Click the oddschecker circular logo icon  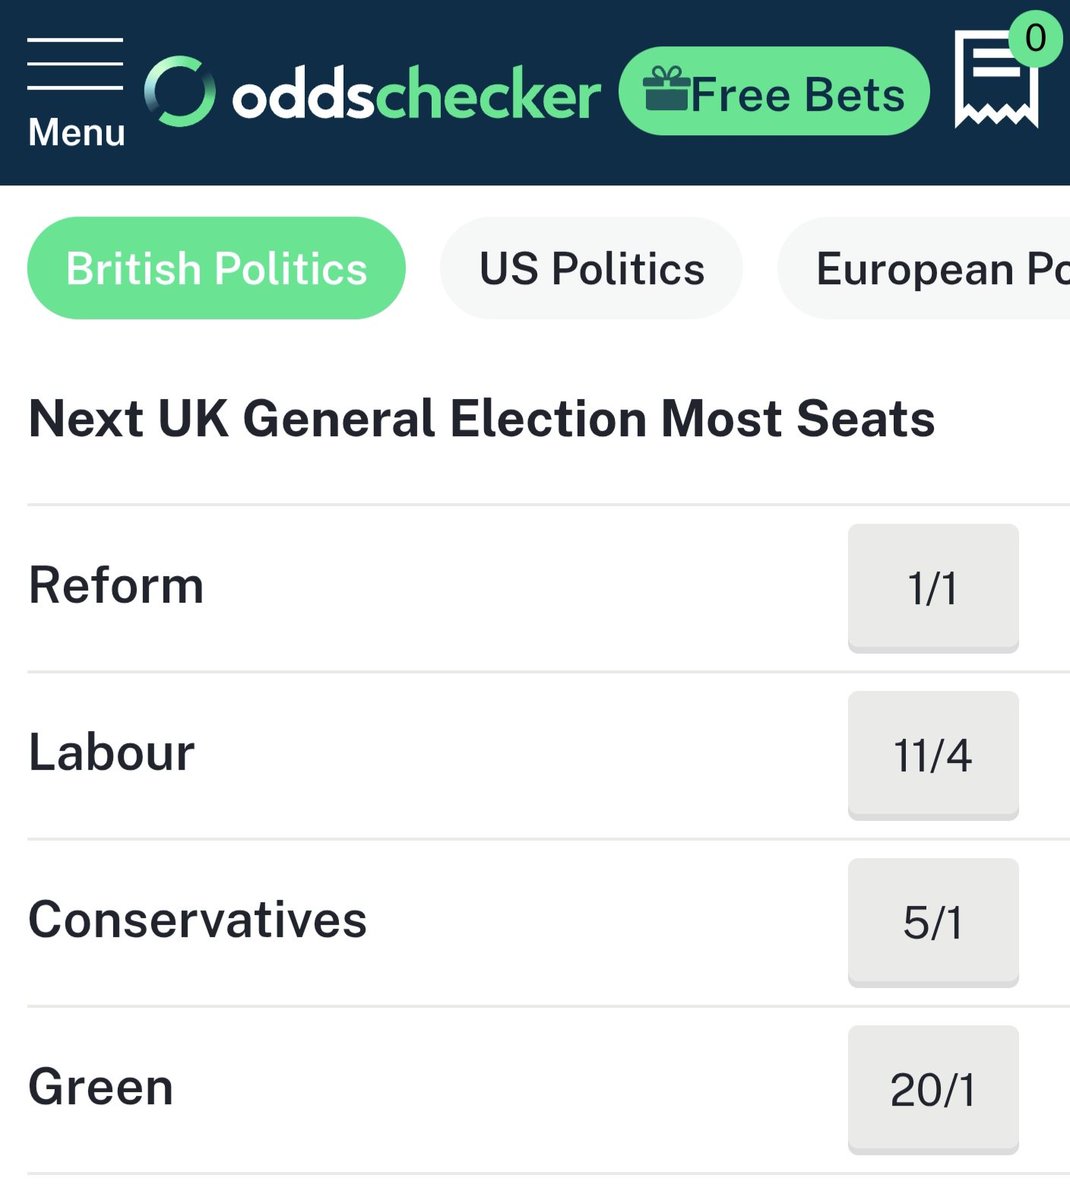coord(180,92)
